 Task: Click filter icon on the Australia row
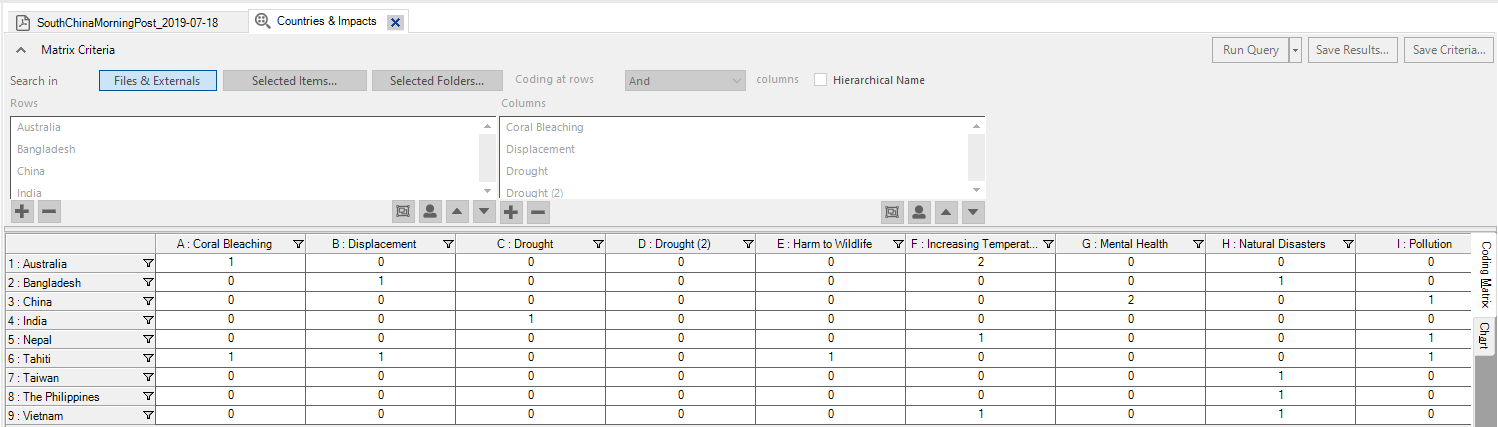(x=148, y=264)
